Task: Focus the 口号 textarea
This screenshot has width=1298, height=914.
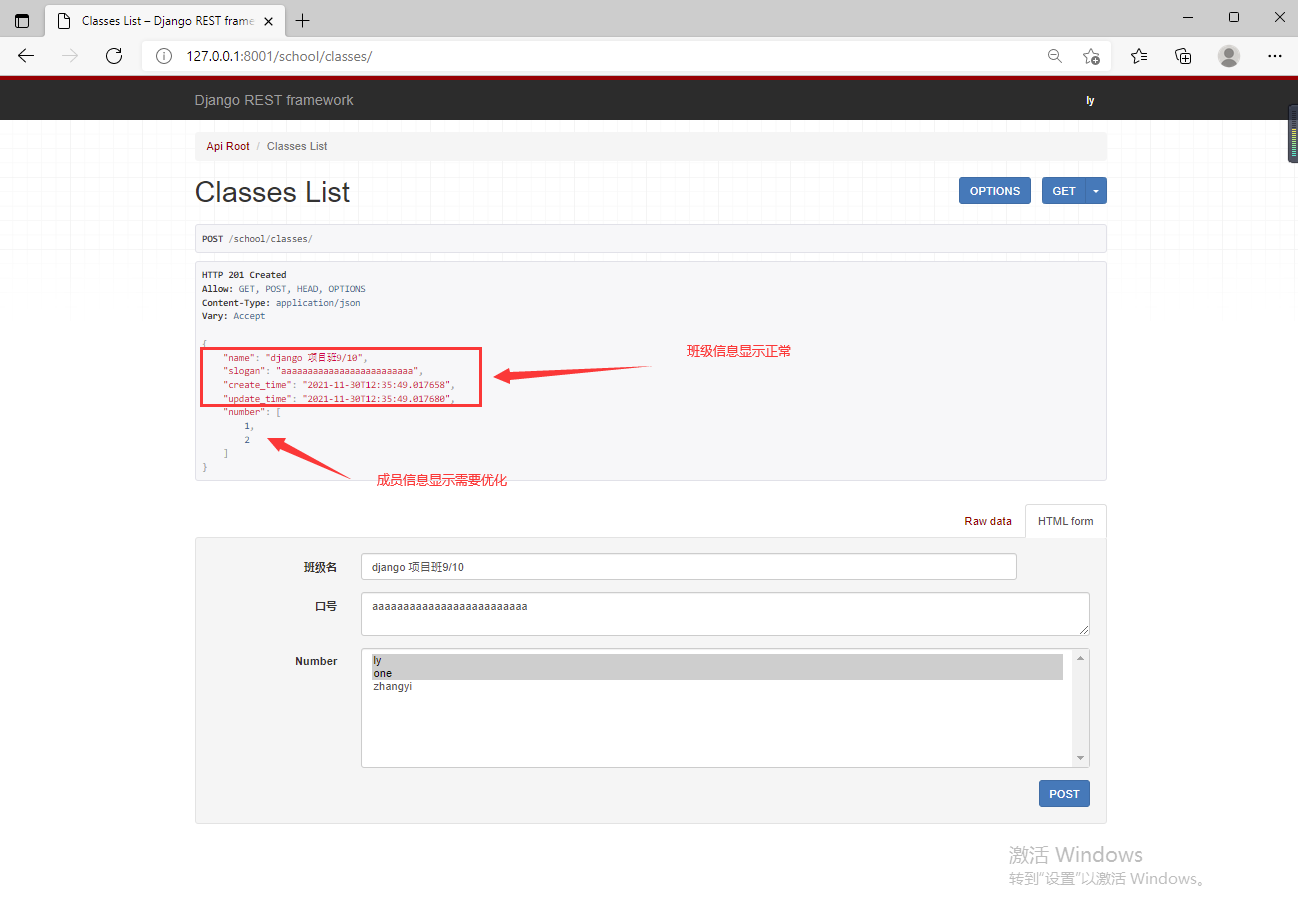Action: (x=725, y=614)
